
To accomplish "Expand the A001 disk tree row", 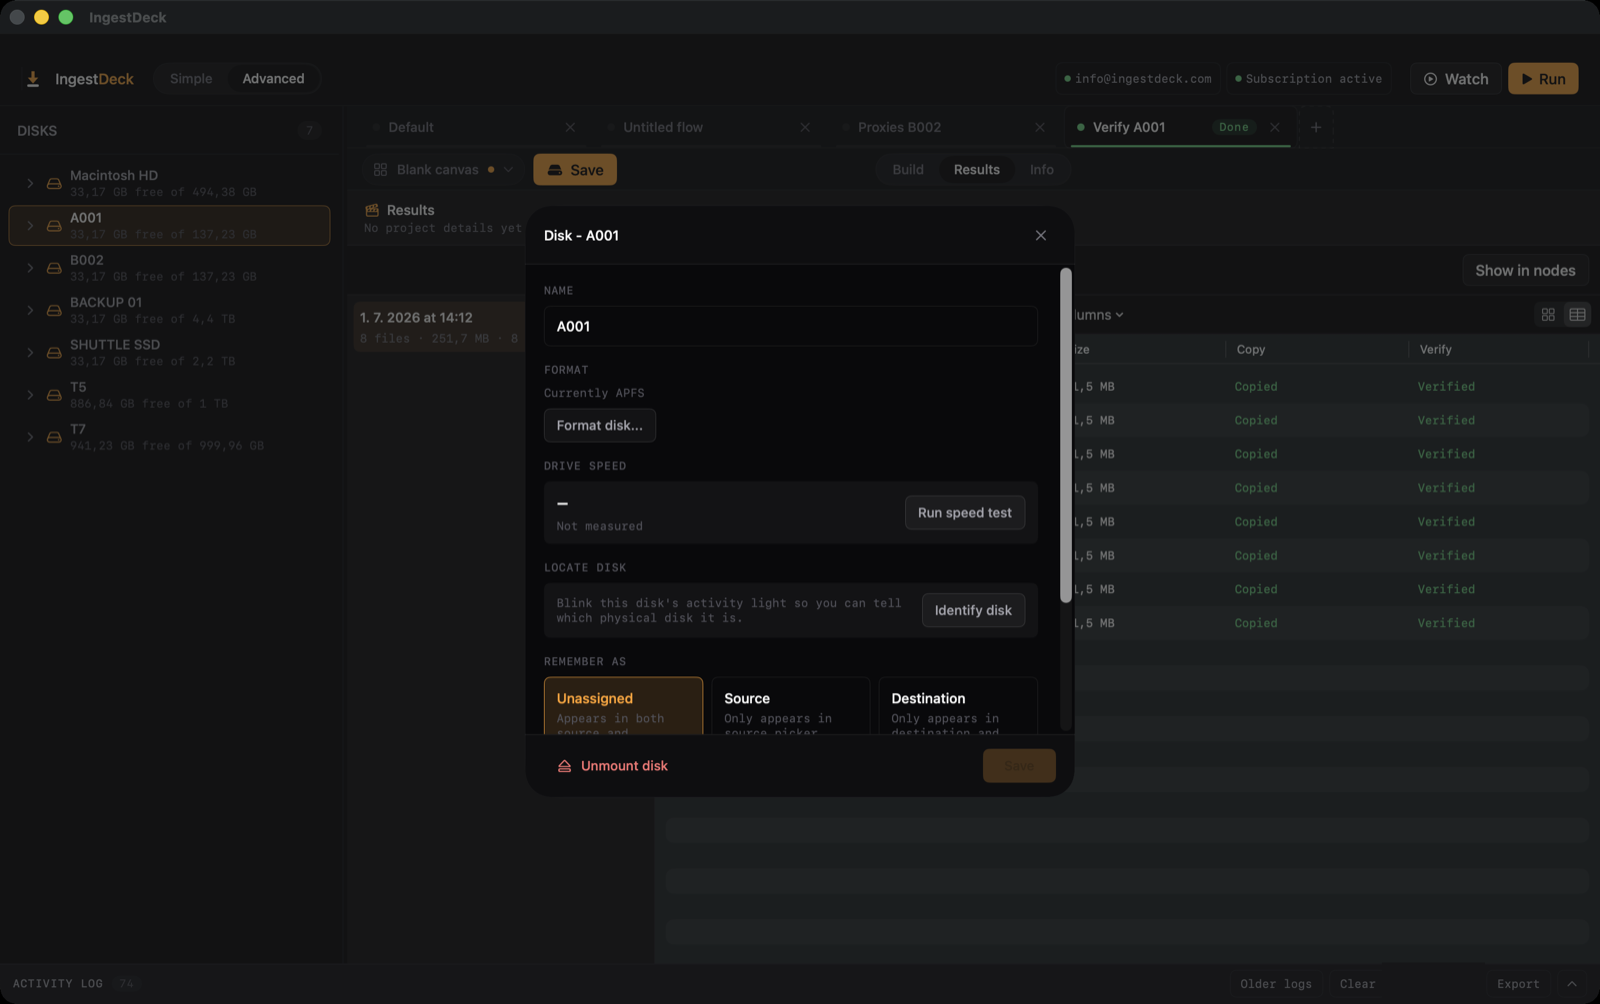I will [30, 226].
